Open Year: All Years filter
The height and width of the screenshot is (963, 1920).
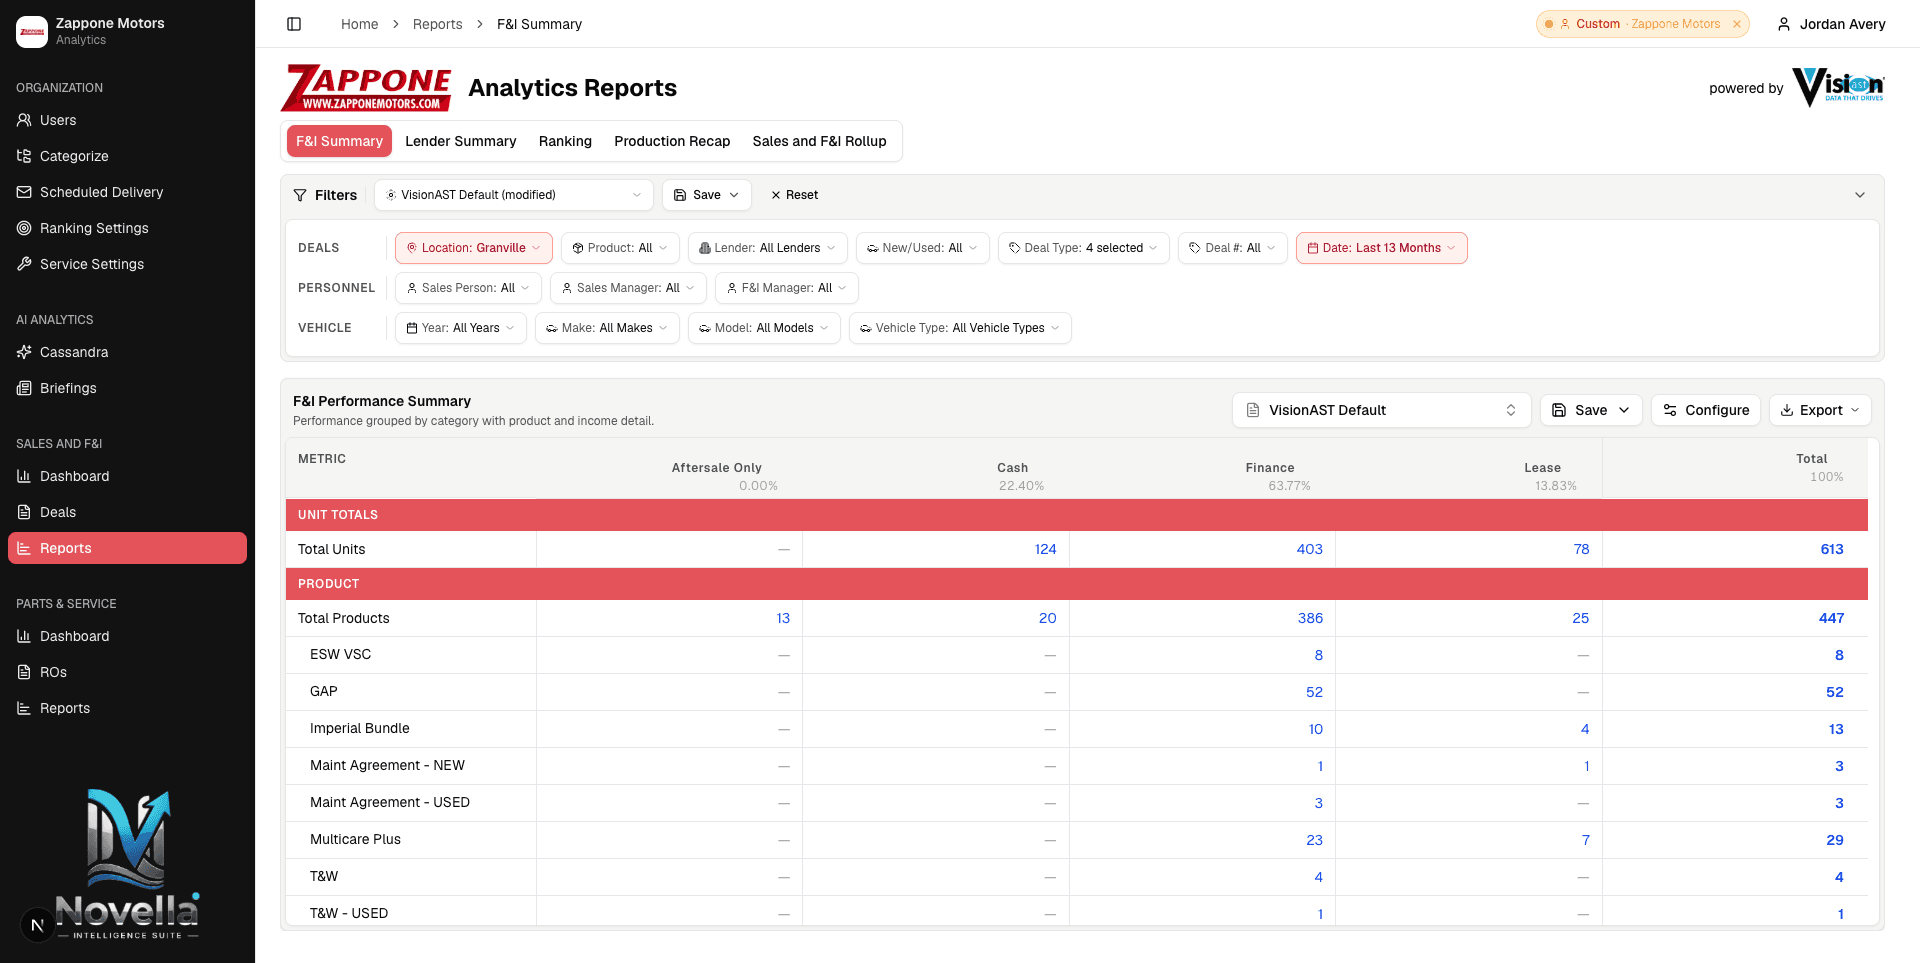point(460,328)
